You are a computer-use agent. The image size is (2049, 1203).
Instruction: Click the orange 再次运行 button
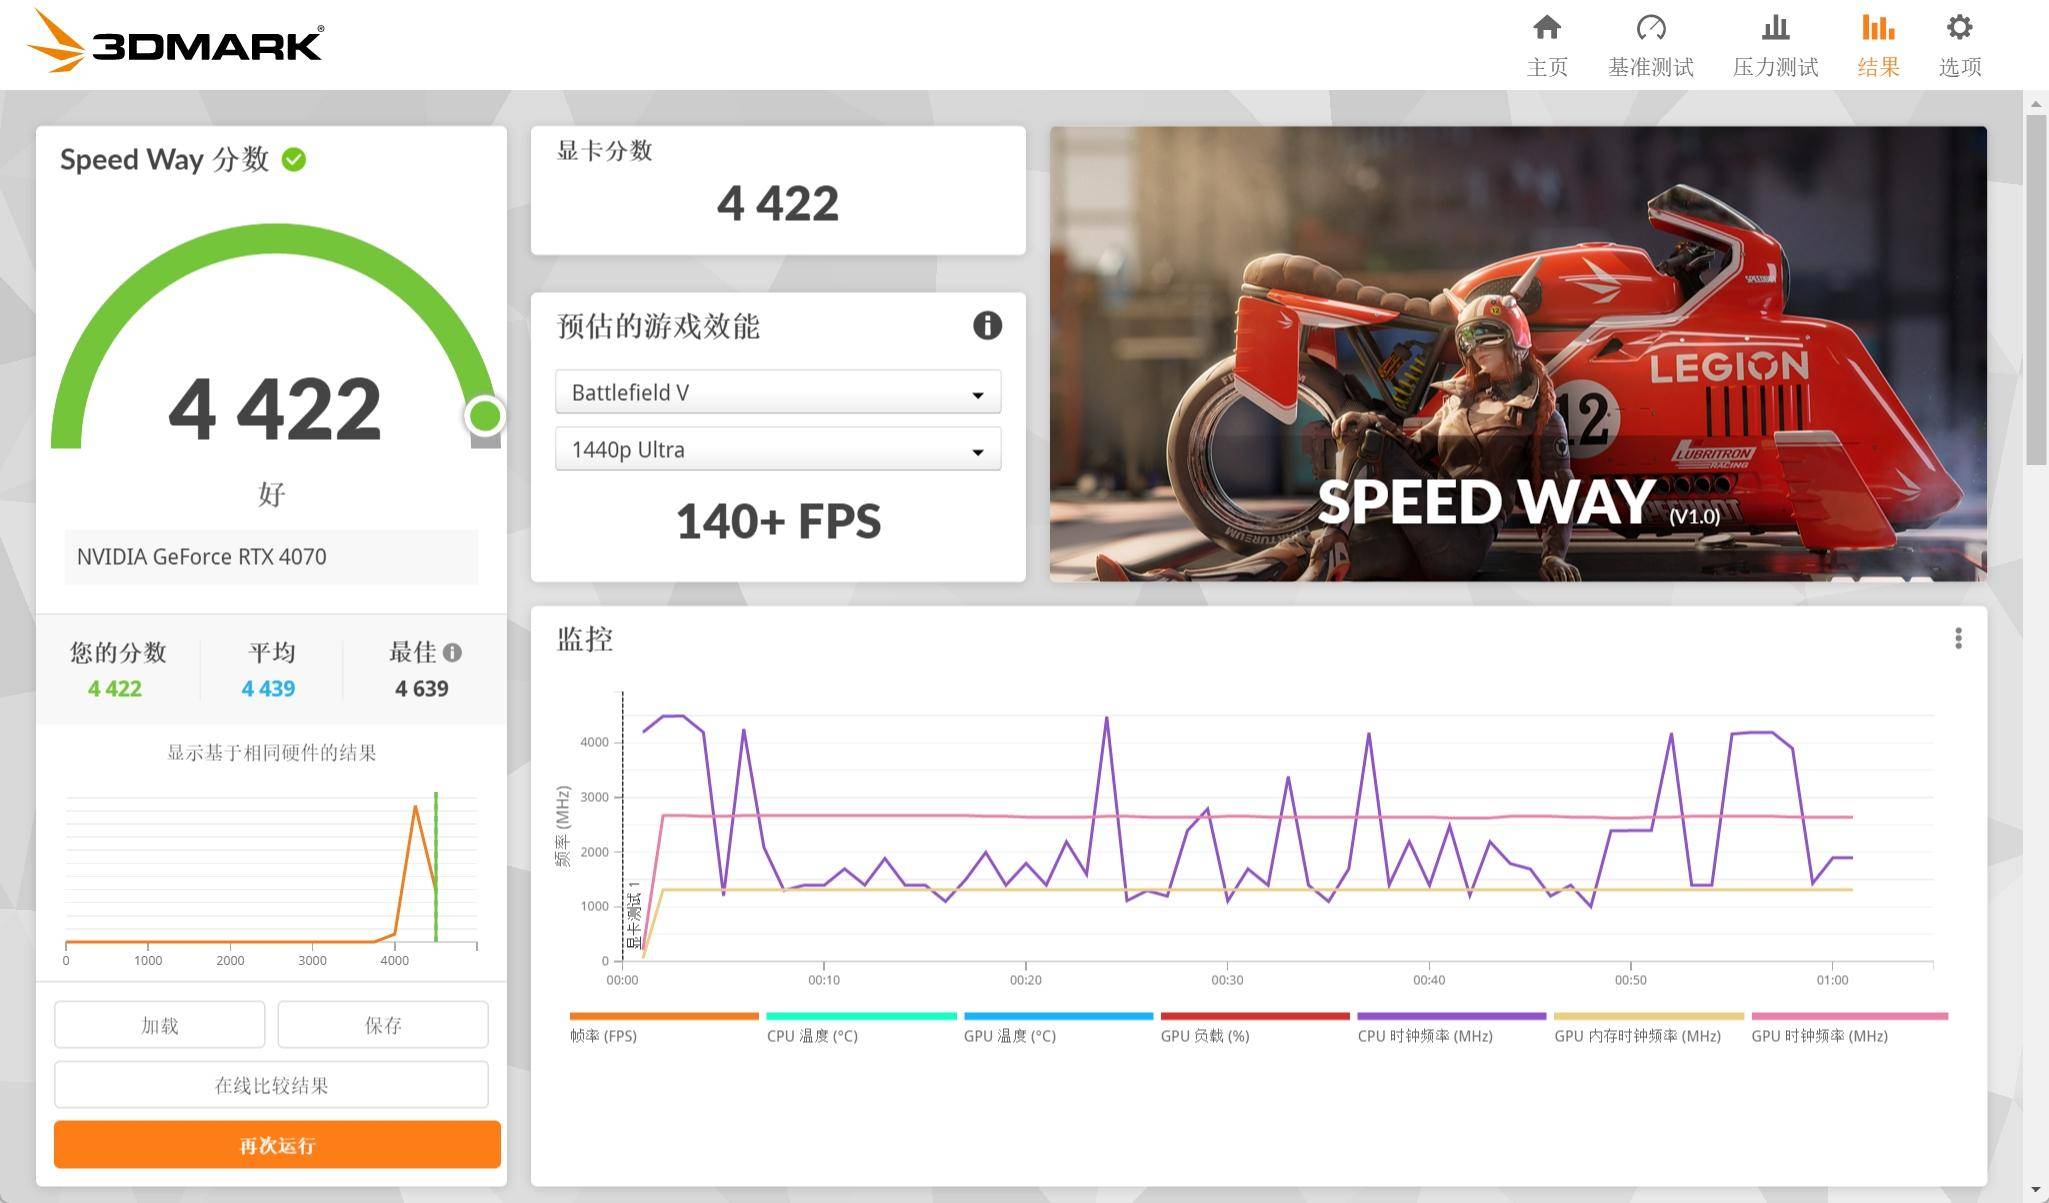pyautogui.click(x=277, y=1145)
